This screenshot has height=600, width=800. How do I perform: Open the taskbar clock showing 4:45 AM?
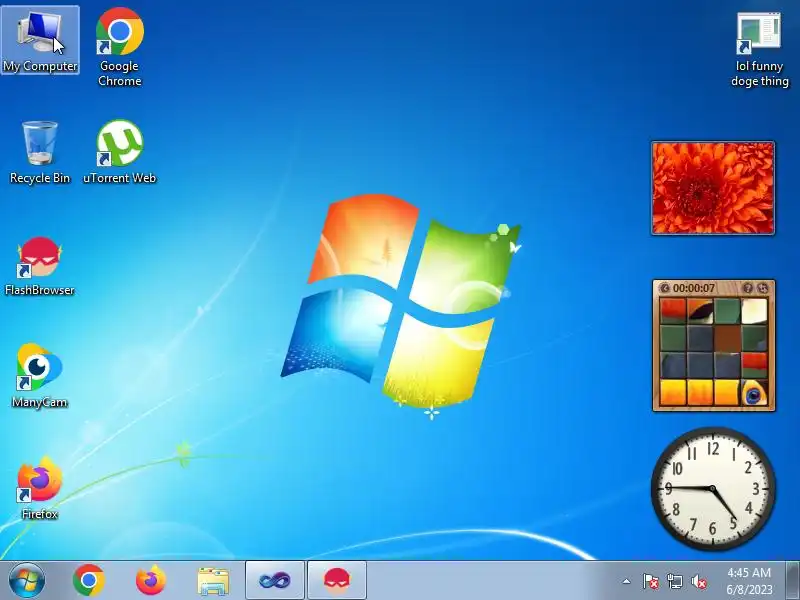pos(749,581)
